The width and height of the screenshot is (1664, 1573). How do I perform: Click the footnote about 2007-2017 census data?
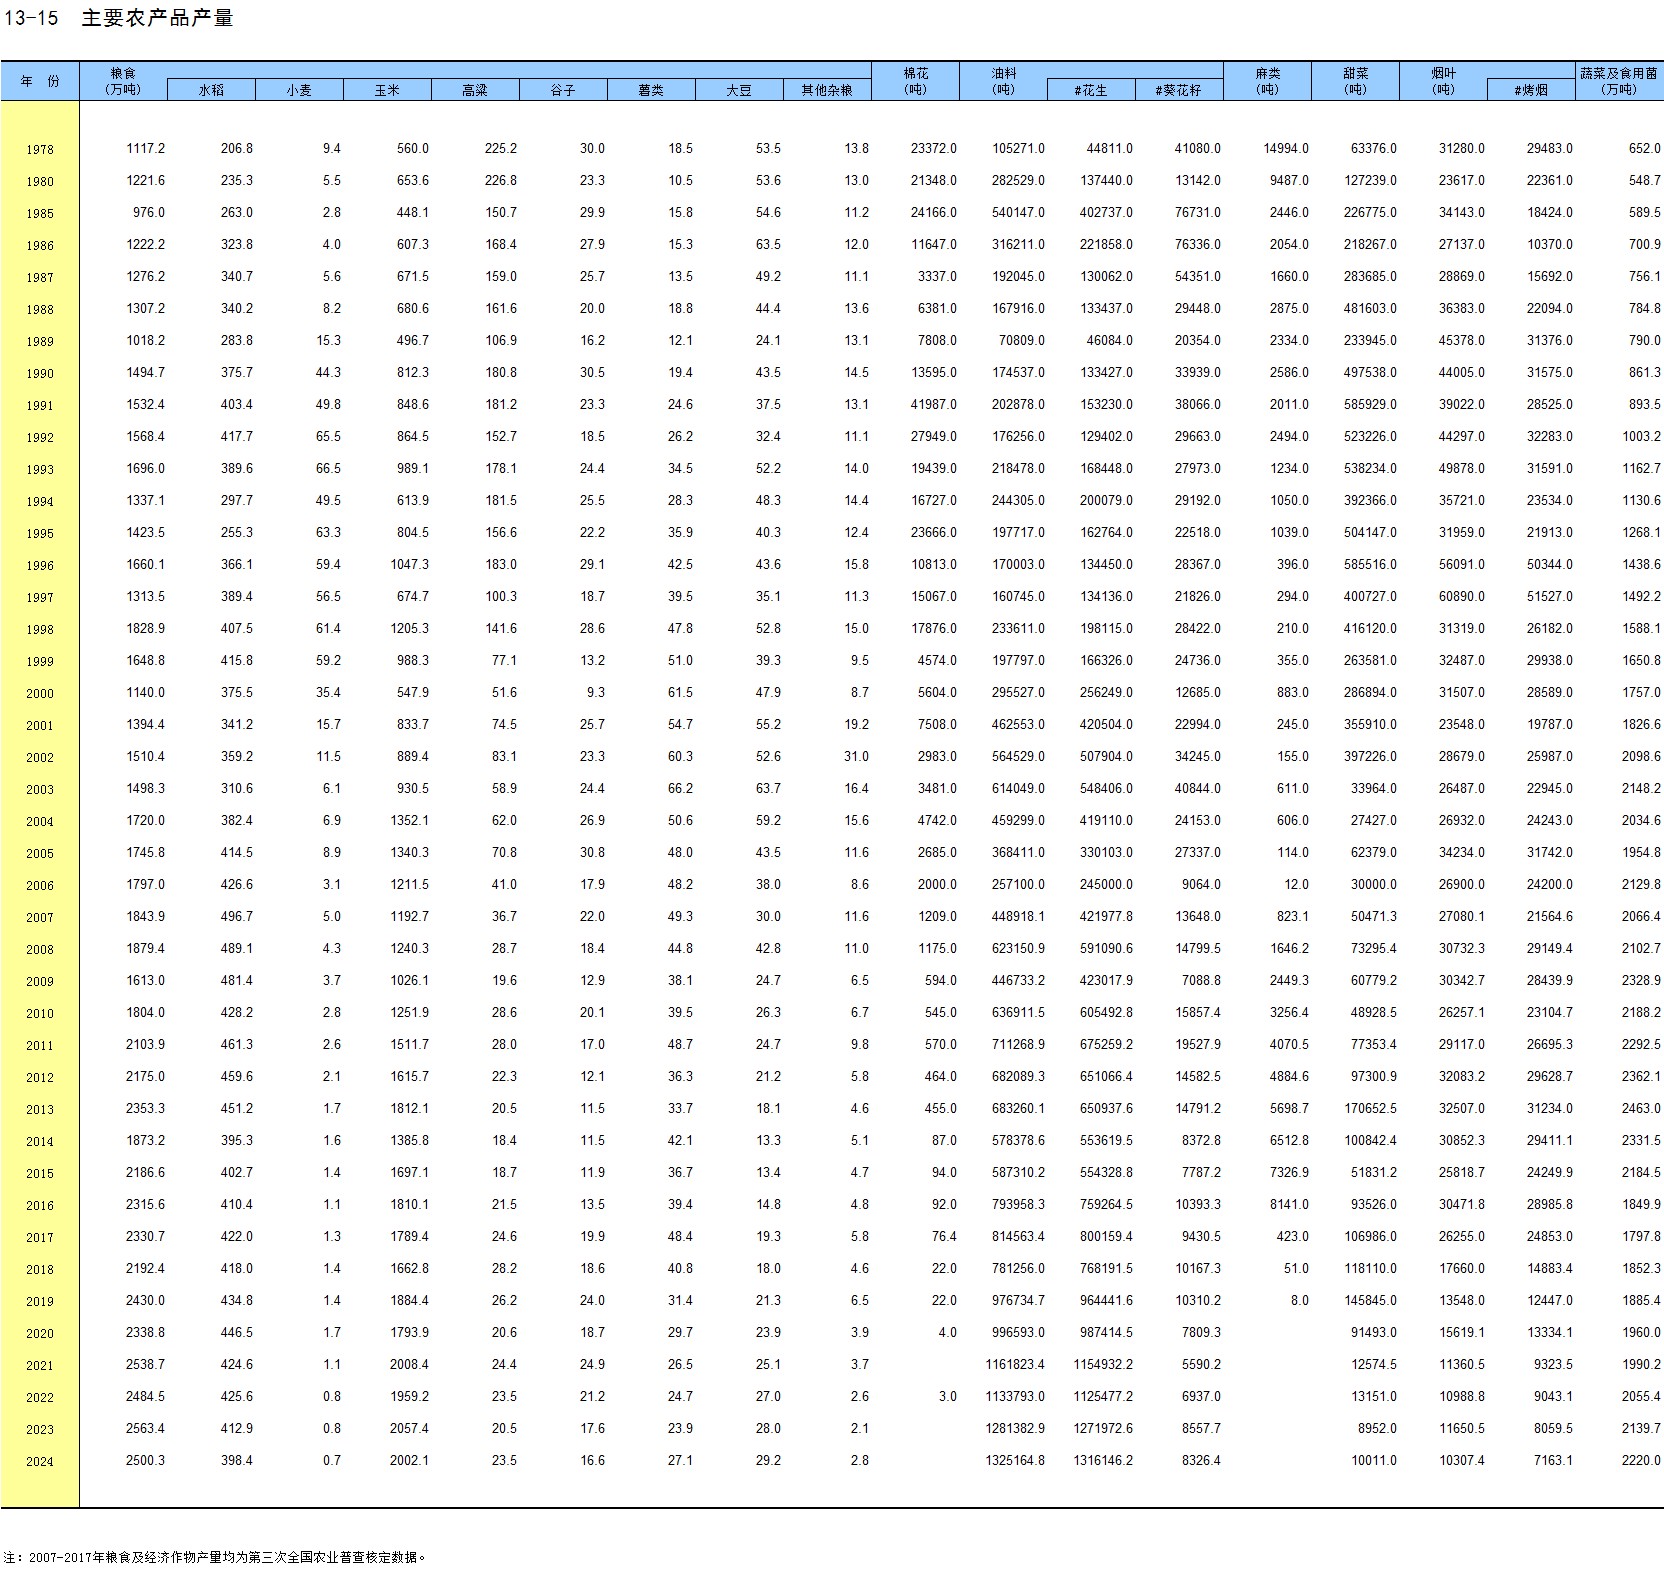tap(215, 1557)
